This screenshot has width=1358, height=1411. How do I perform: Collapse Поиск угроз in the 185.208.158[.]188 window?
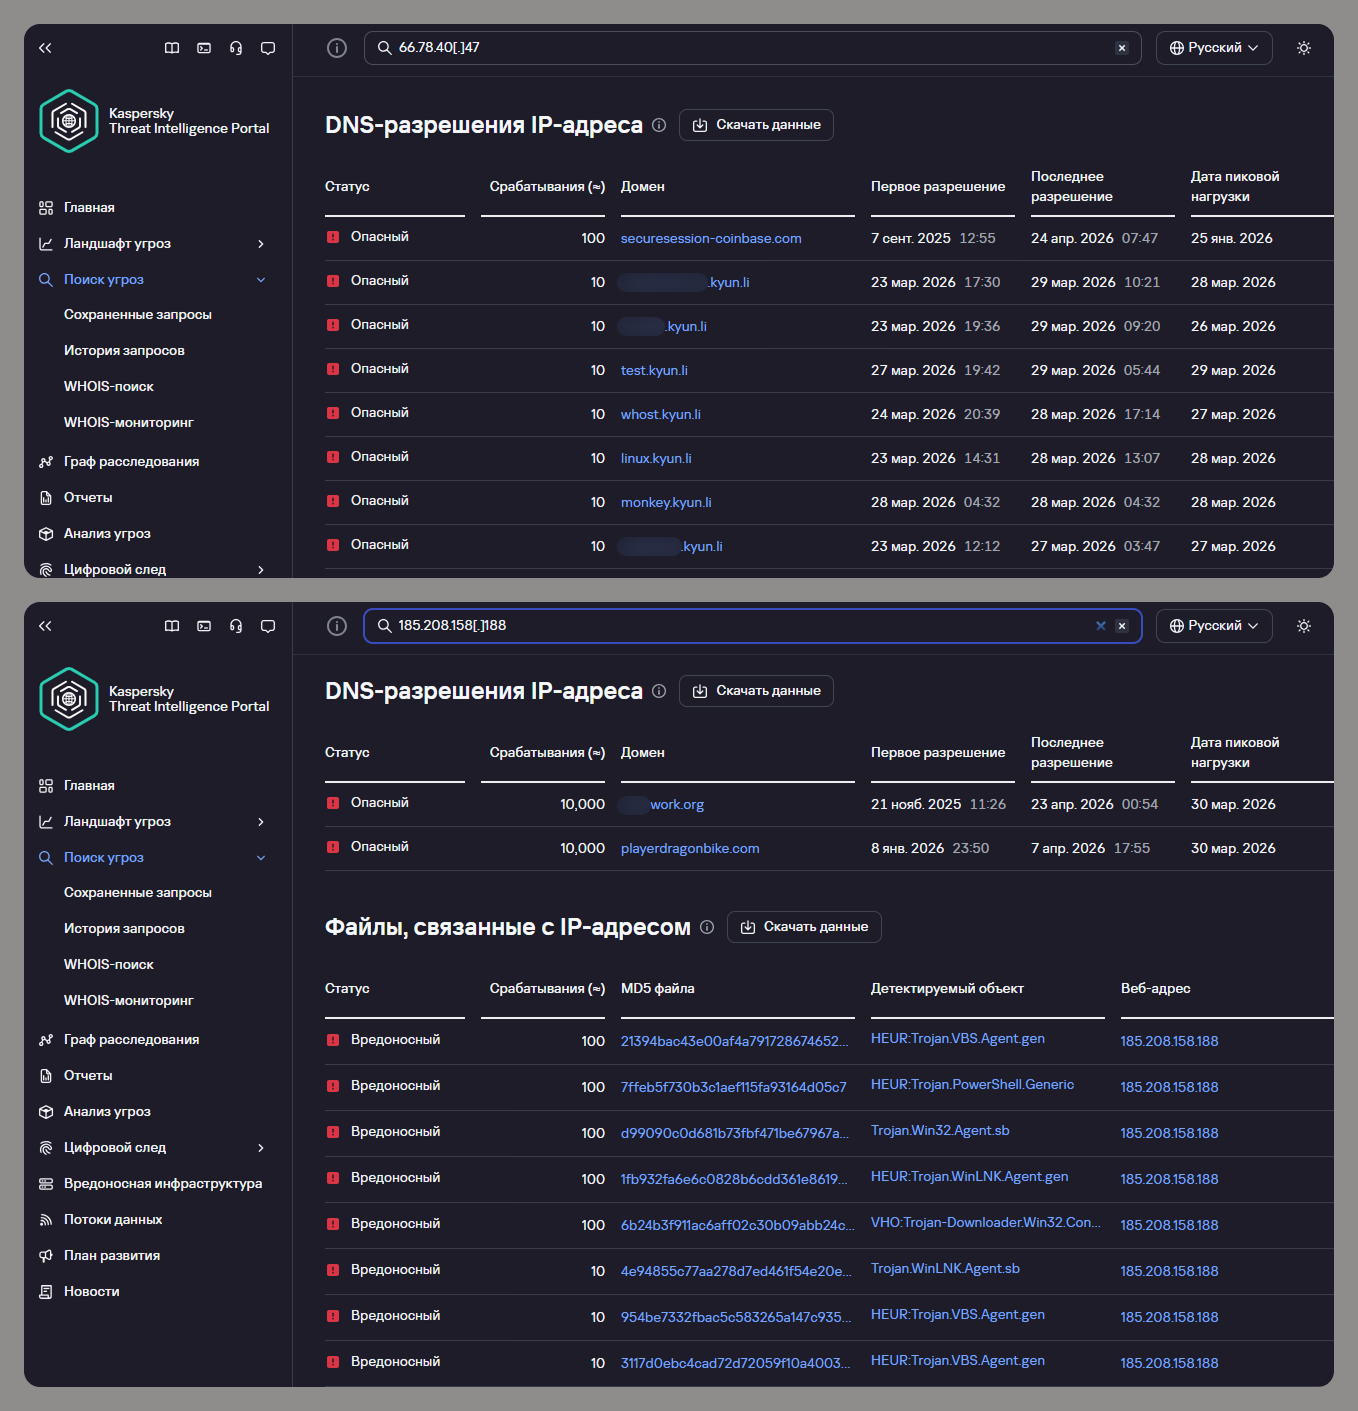(261, 858)
